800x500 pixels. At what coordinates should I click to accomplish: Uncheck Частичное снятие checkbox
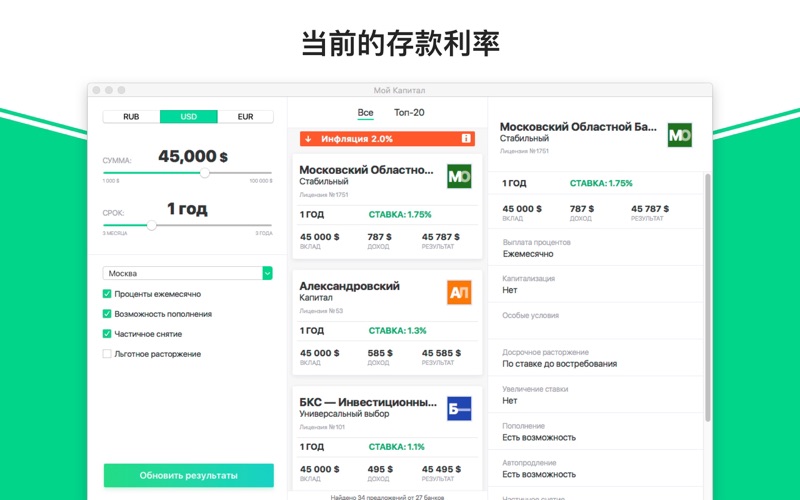click(107, 334)
